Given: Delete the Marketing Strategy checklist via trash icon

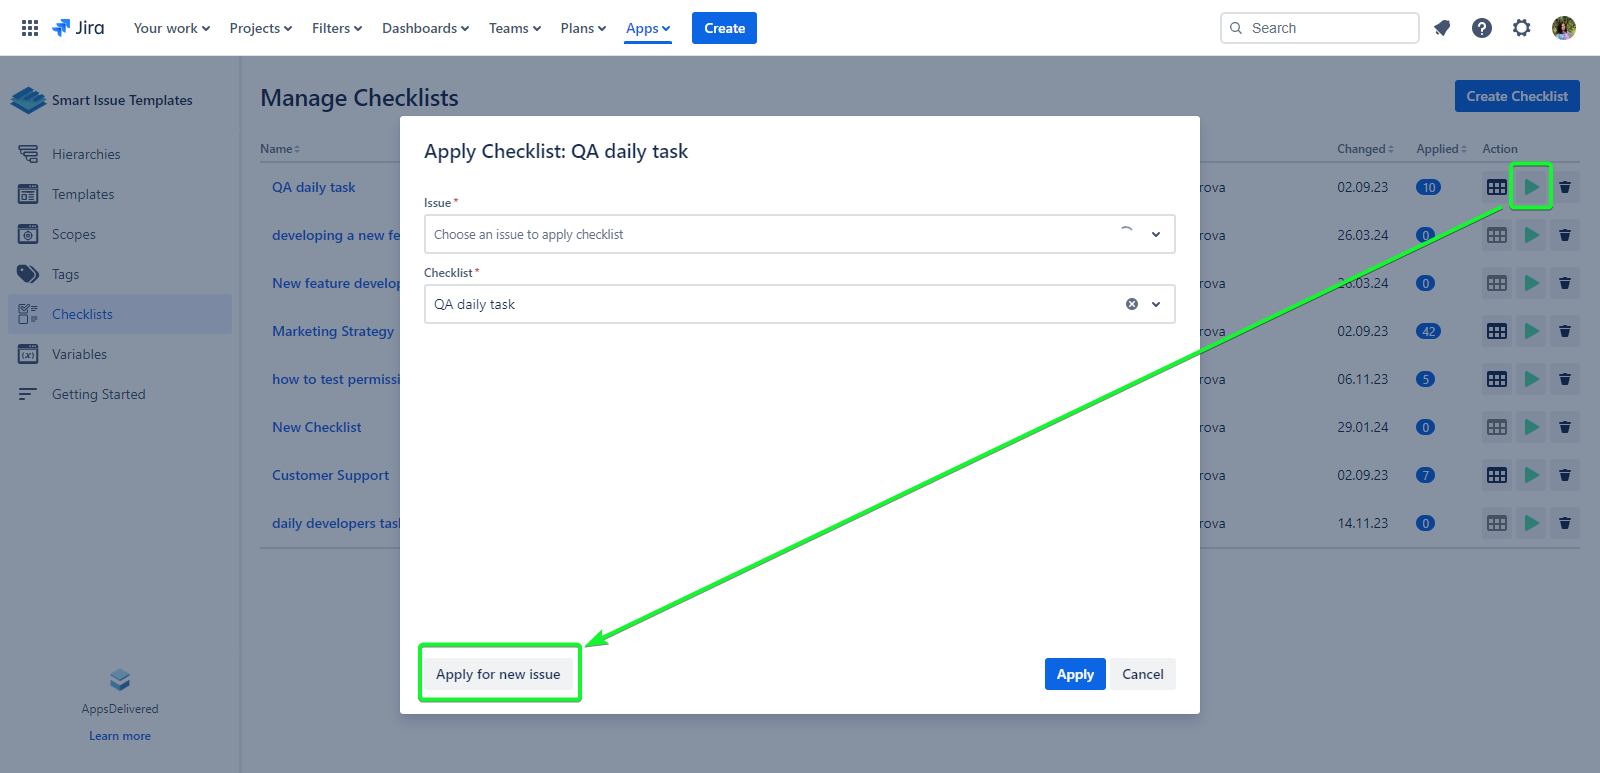Looking at the screenshot, I should [1565, 331].
